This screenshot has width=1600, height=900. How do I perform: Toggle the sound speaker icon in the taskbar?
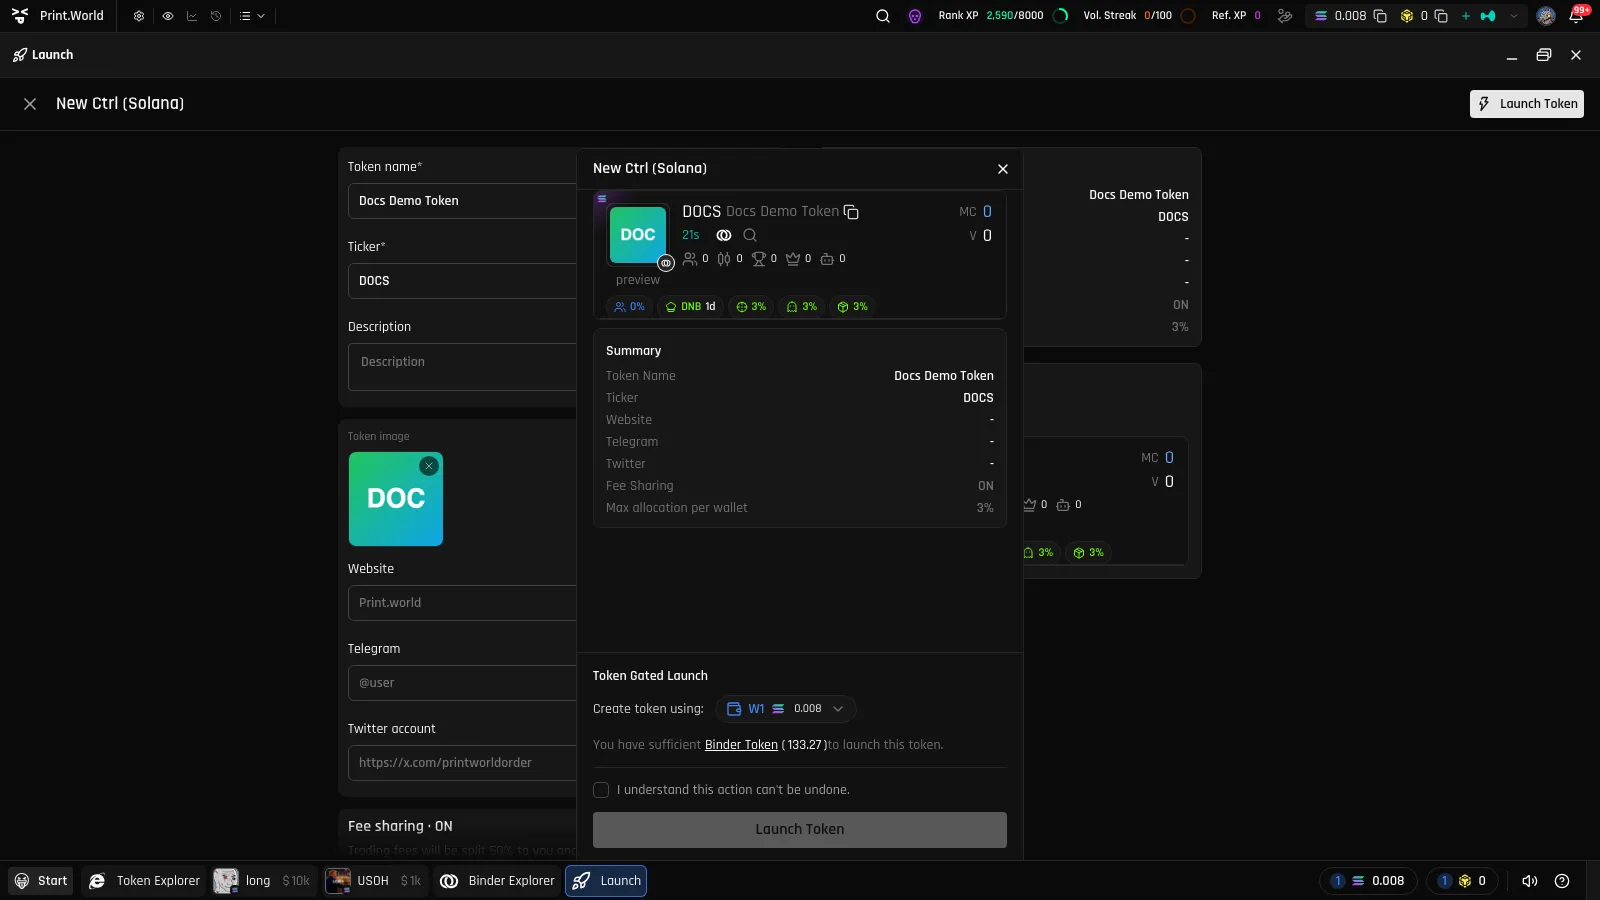(x=1530, y=881)
